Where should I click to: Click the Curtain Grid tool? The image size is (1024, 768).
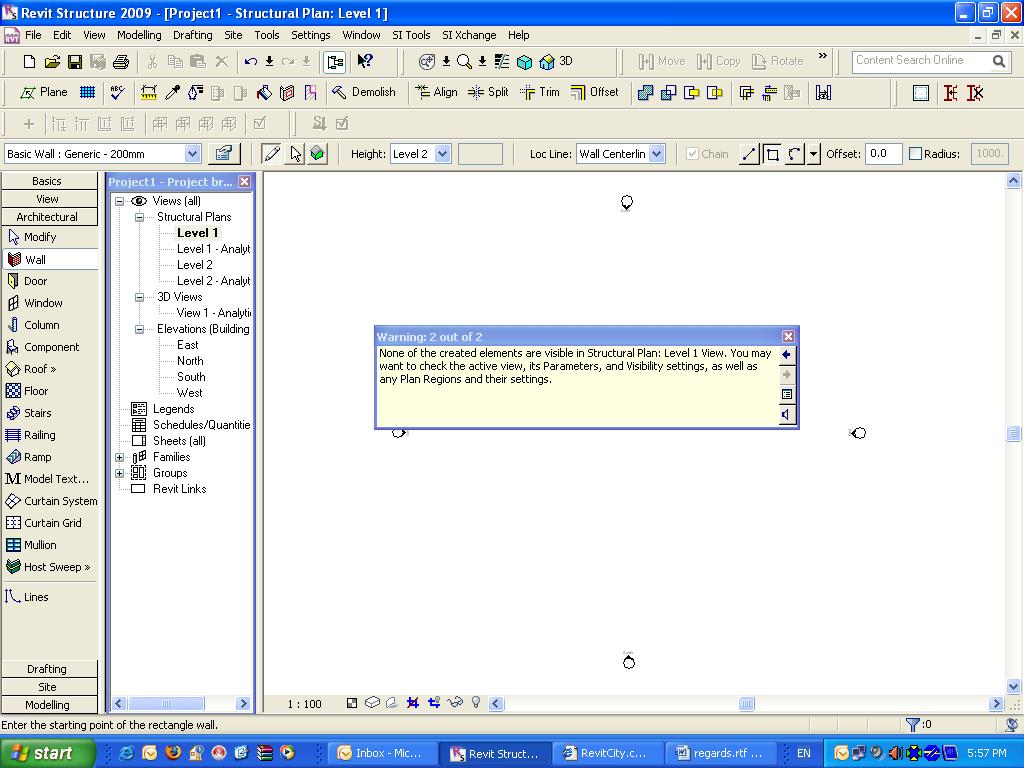coord(52,523)
